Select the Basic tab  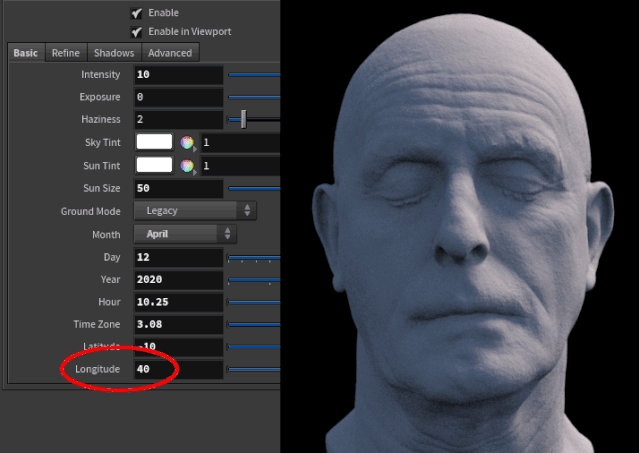pos(26,53)
